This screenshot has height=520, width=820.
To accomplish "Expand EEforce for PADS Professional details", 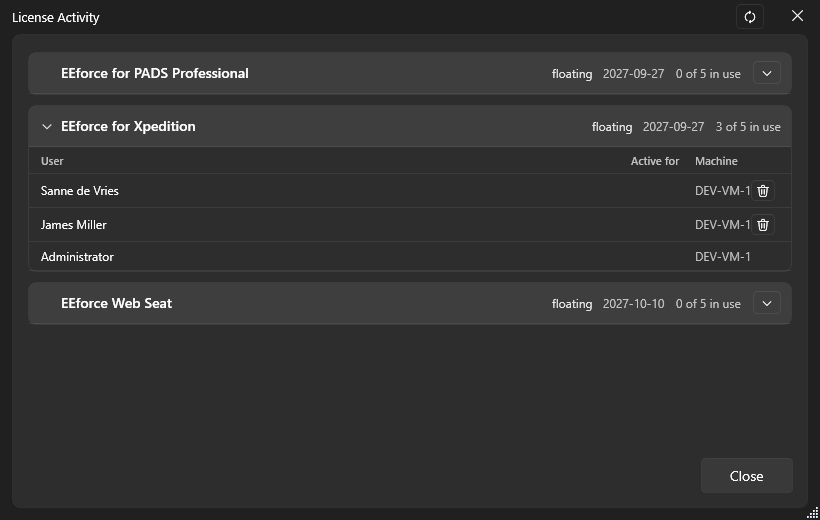I will point(767,73).
